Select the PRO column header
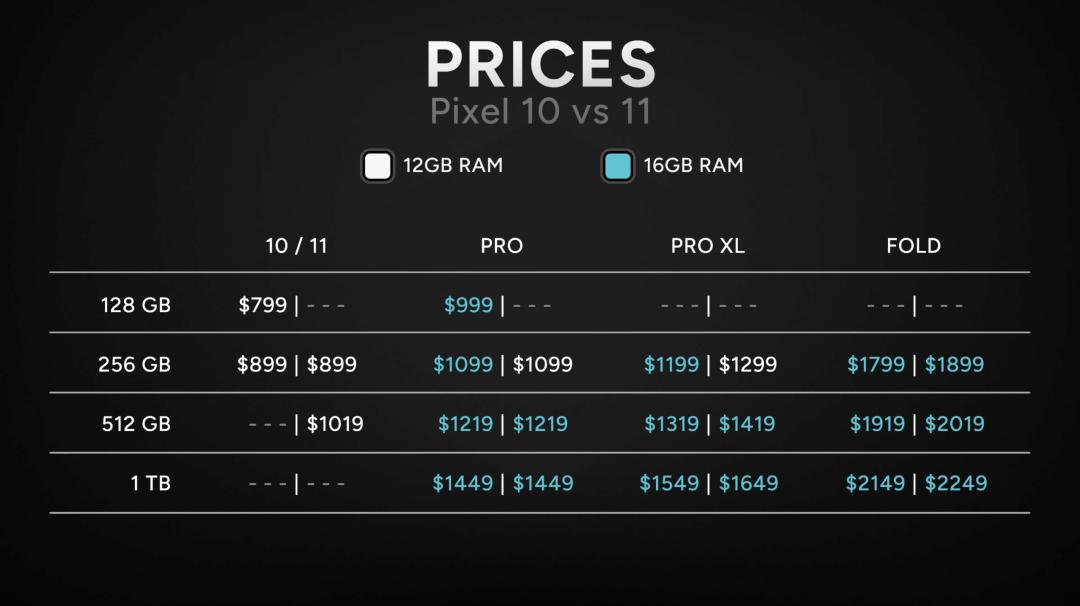Viewport: 1080px width, 606px height. pos(501,246)
